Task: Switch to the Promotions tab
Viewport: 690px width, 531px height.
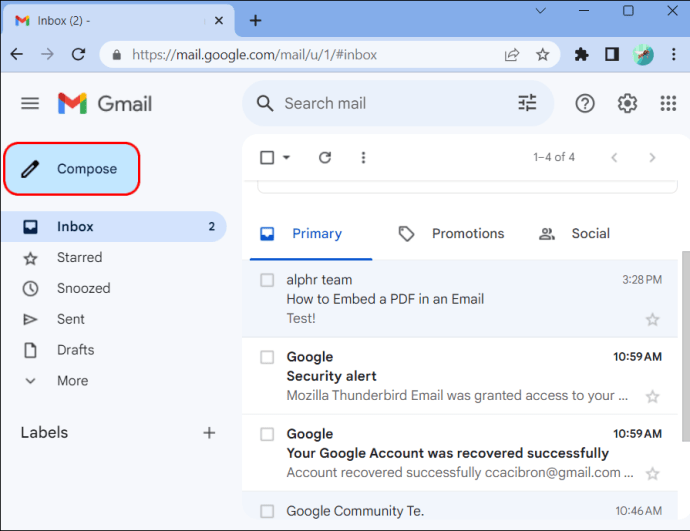Action: point(451,234)
